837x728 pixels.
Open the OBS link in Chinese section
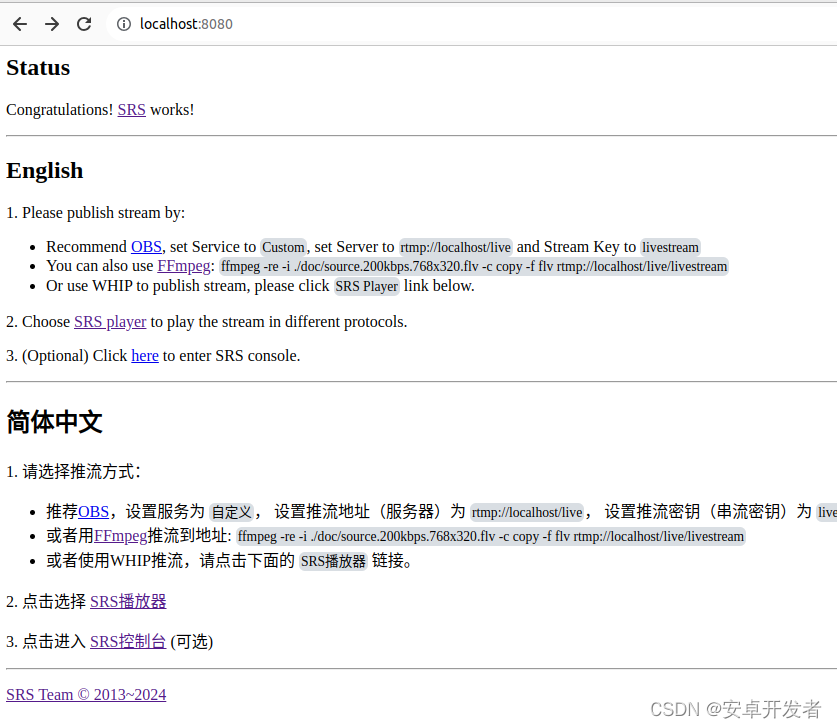93,512
